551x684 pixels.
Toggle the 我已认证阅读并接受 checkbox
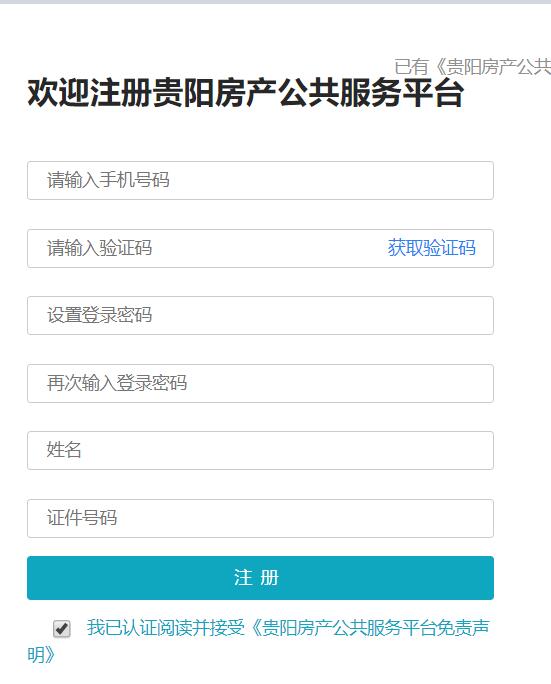click(x=62, y=629)
